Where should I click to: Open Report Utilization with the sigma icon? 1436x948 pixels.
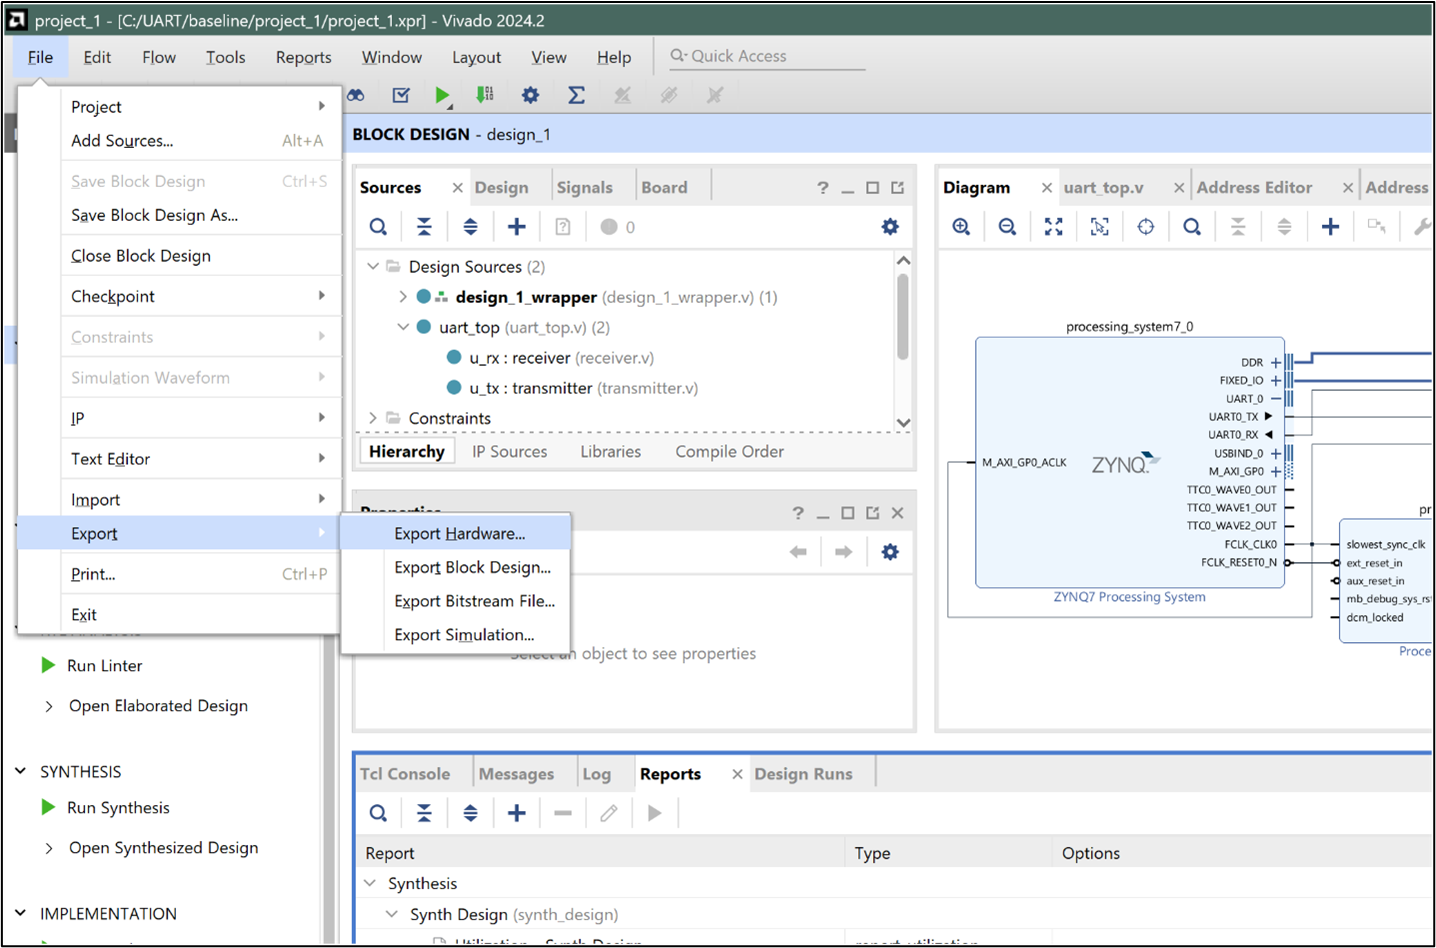[575, 95]
